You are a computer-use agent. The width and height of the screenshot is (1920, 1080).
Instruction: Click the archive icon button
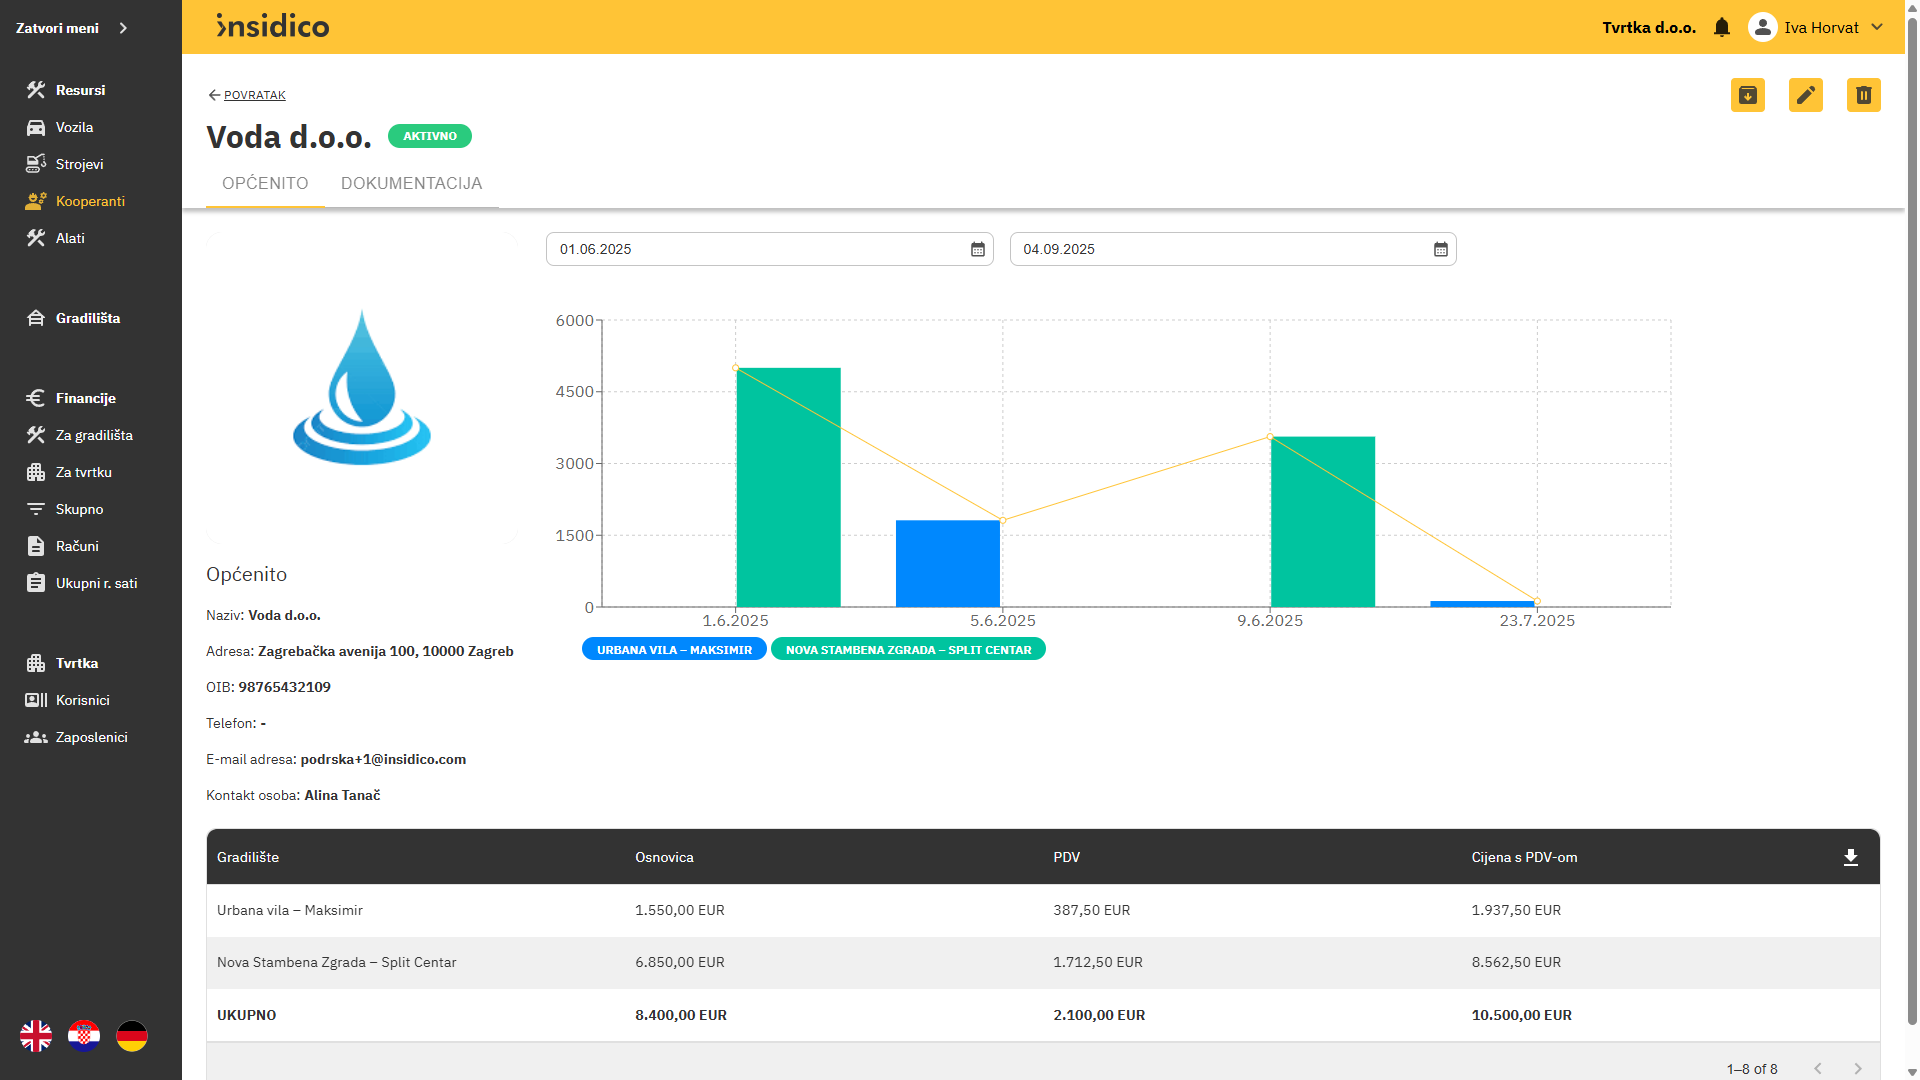(1748, 95)
